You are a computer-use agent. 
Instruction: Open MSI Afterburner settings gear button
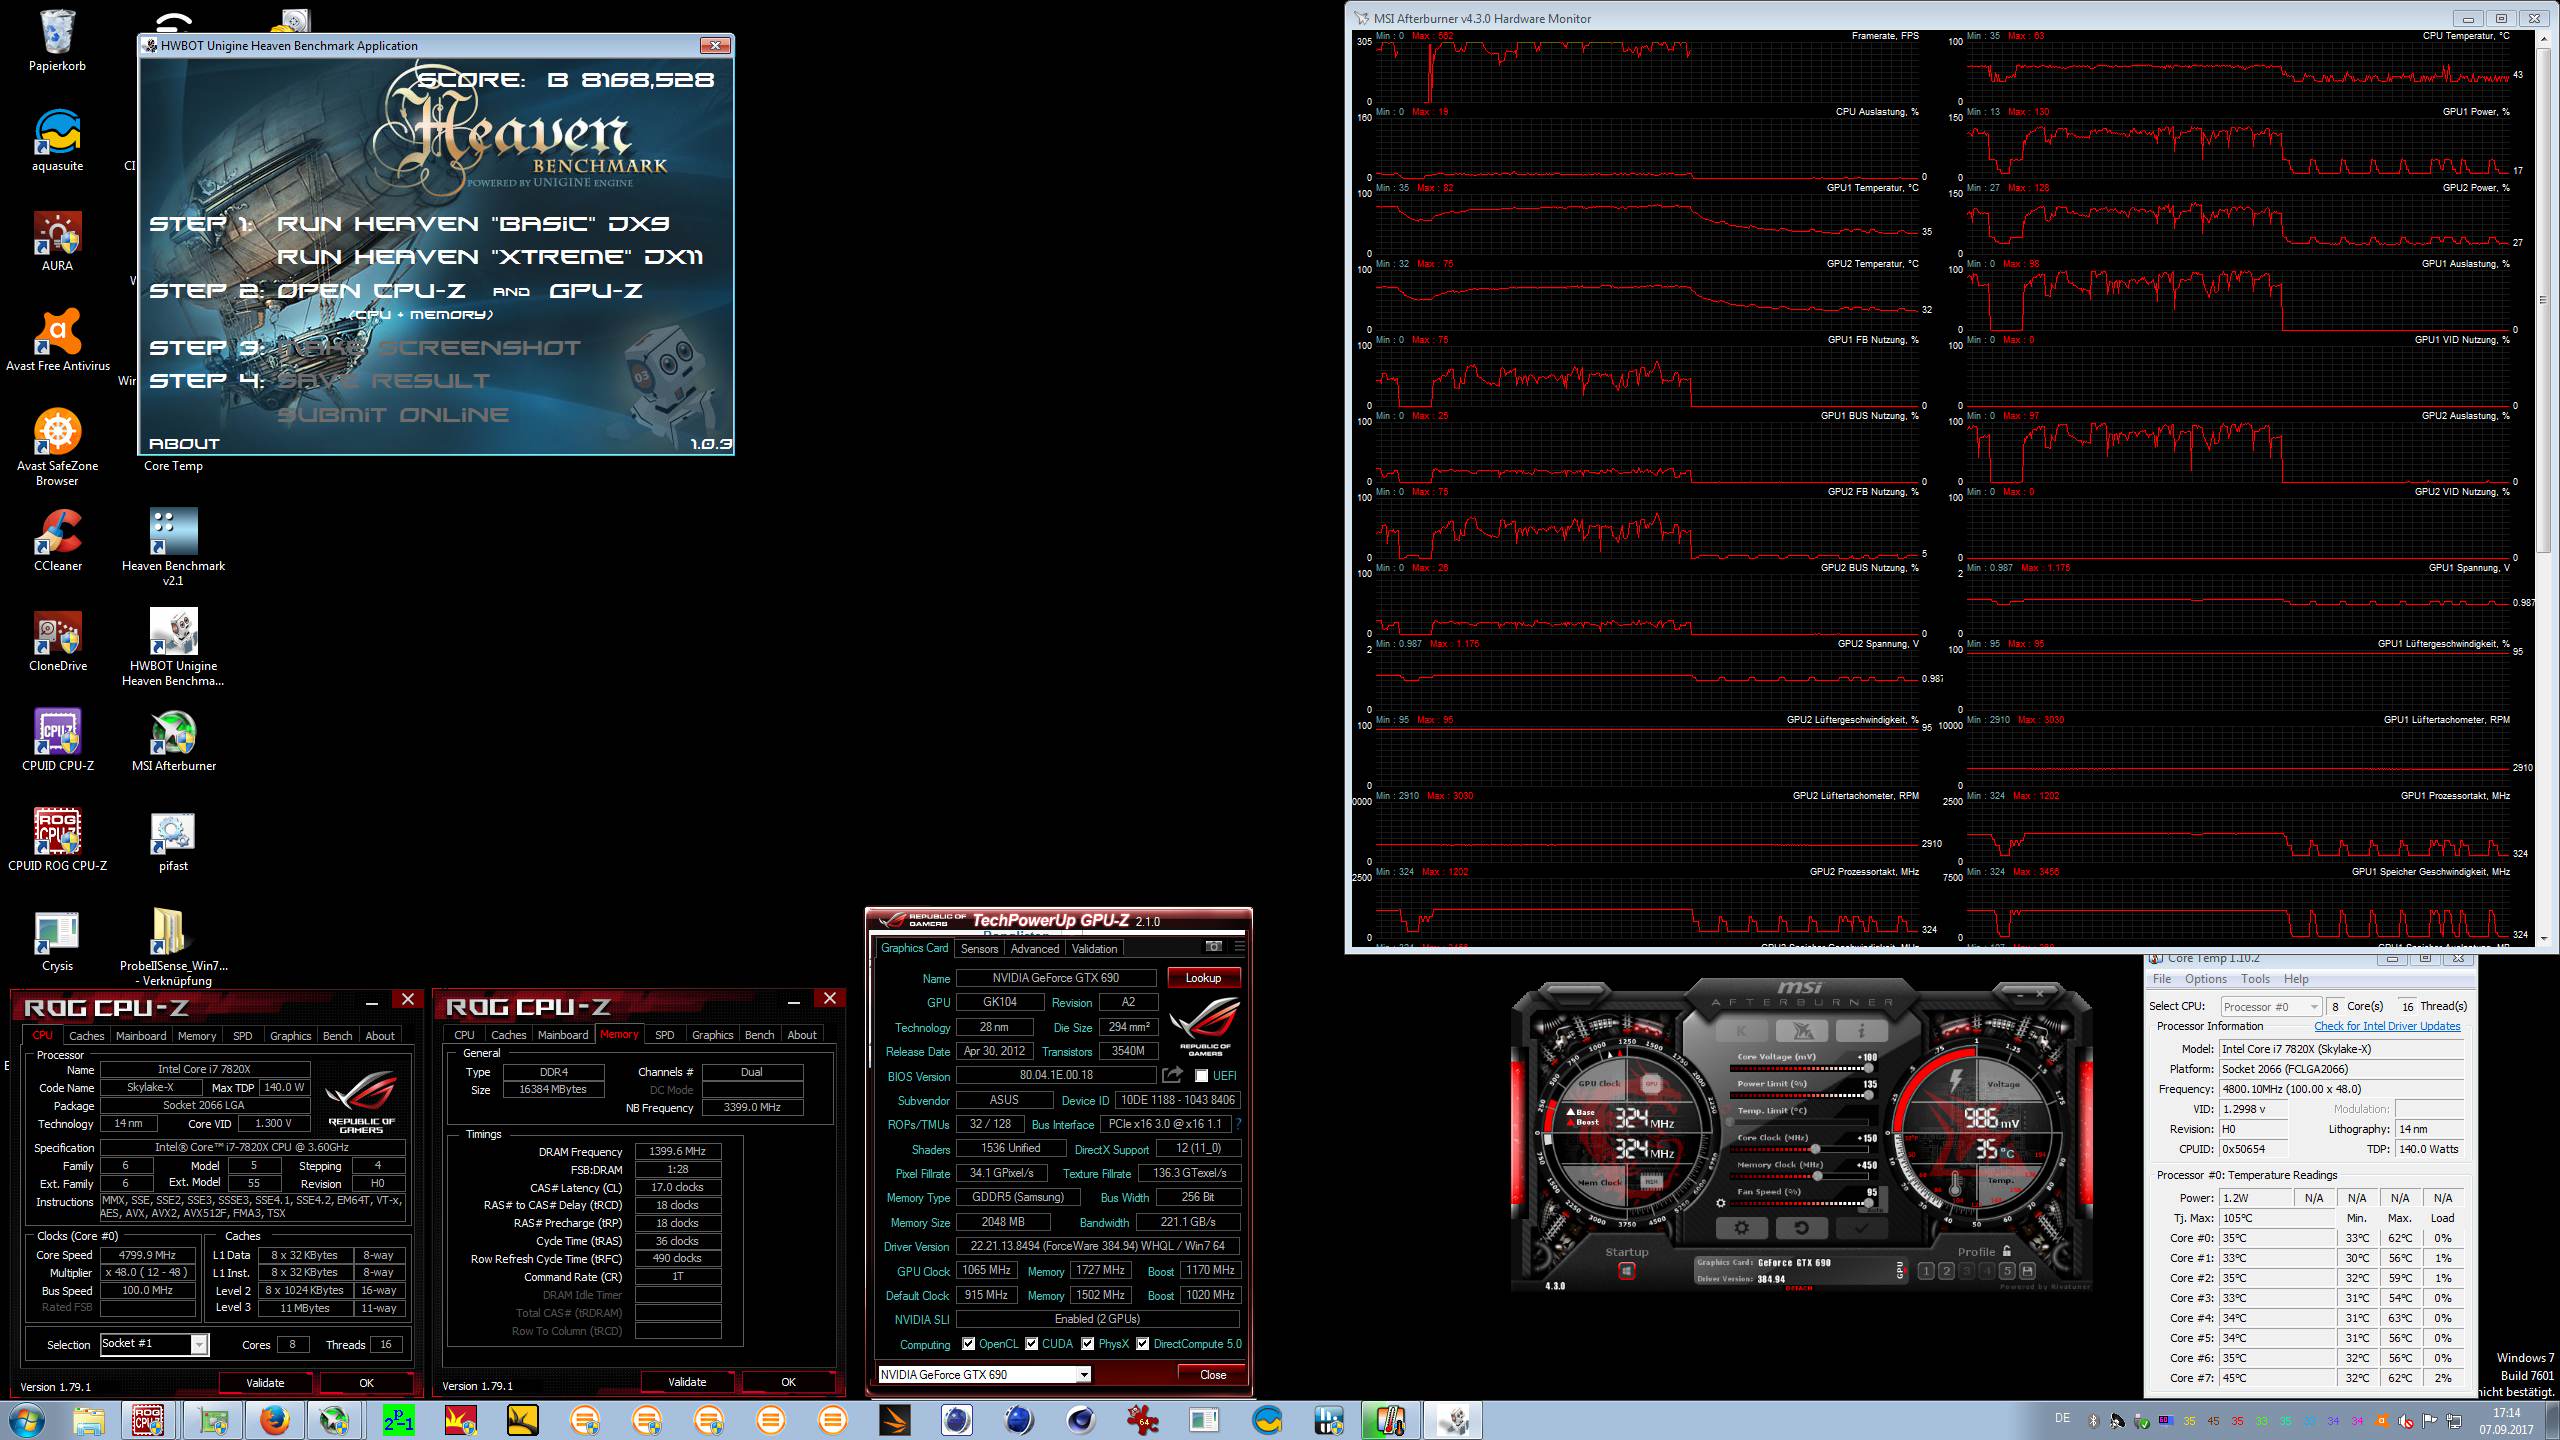click(x=1742, y=1228)
